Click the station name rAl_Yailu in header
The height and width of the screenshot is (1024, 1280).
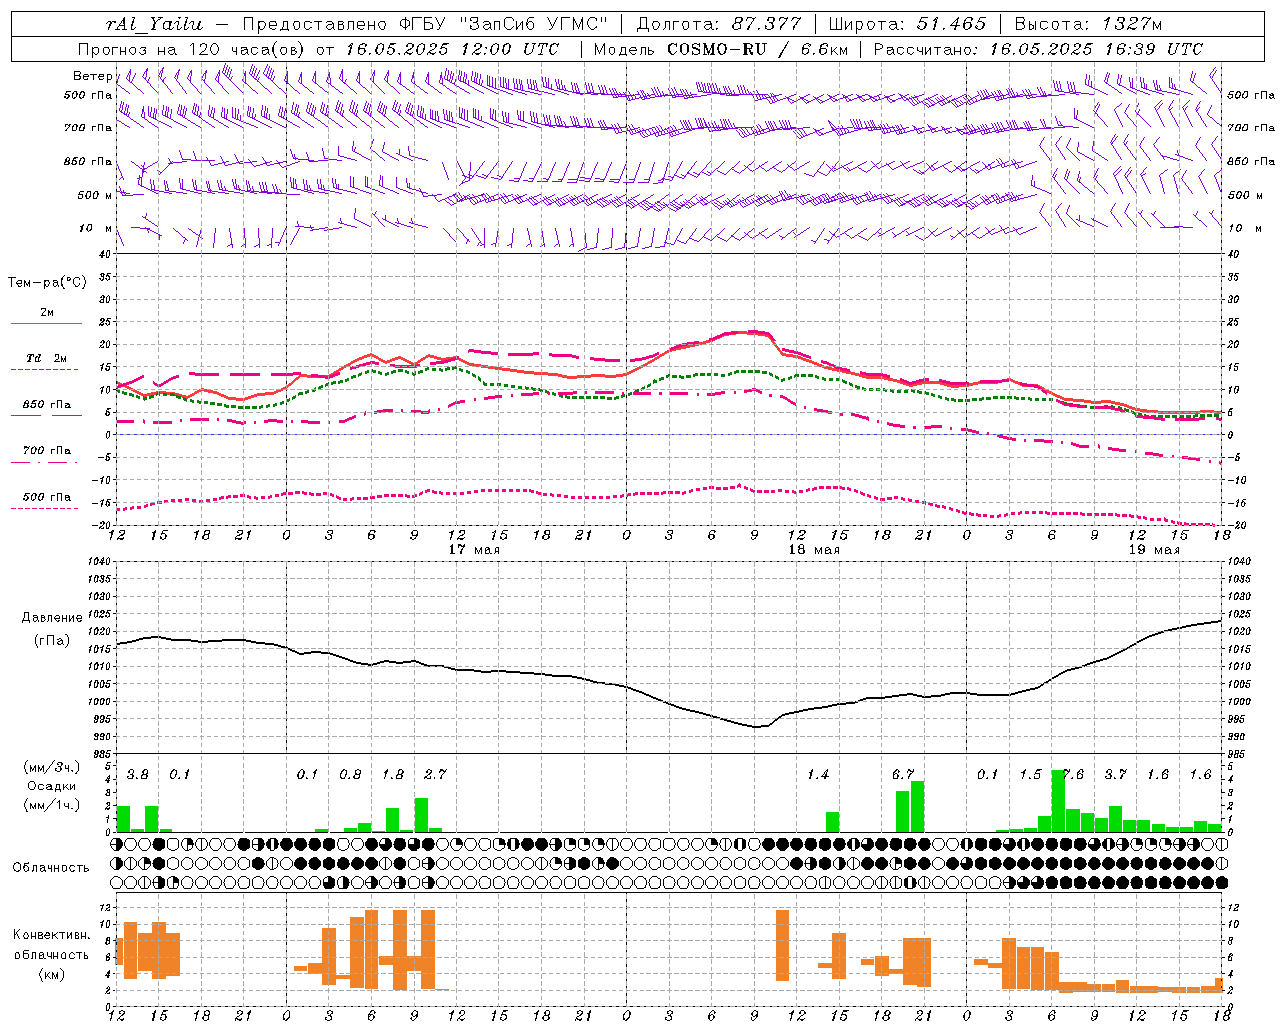coord(155,24)
